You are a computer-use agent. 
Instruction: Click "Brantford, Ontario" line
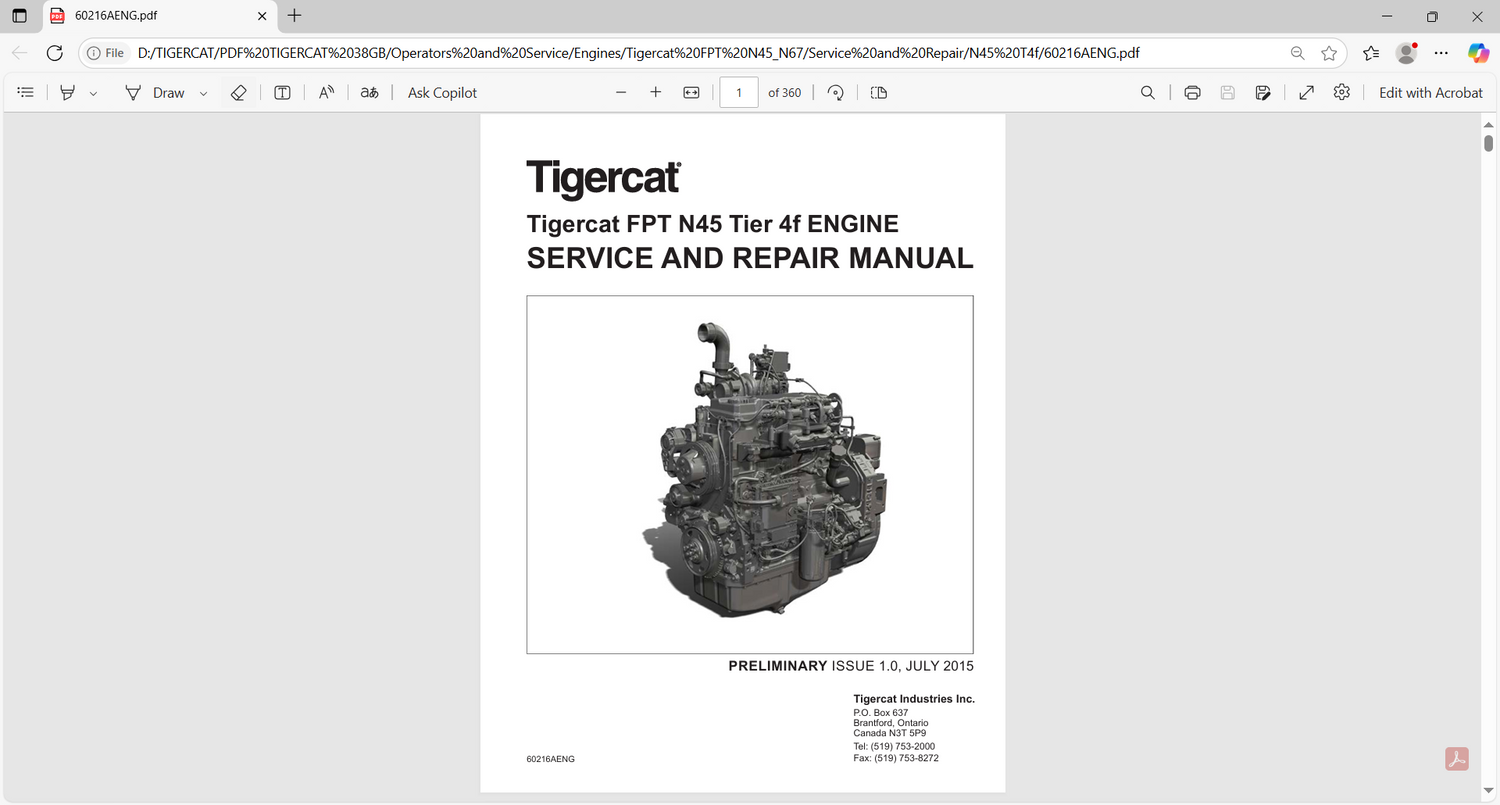[x=891, y=723]
